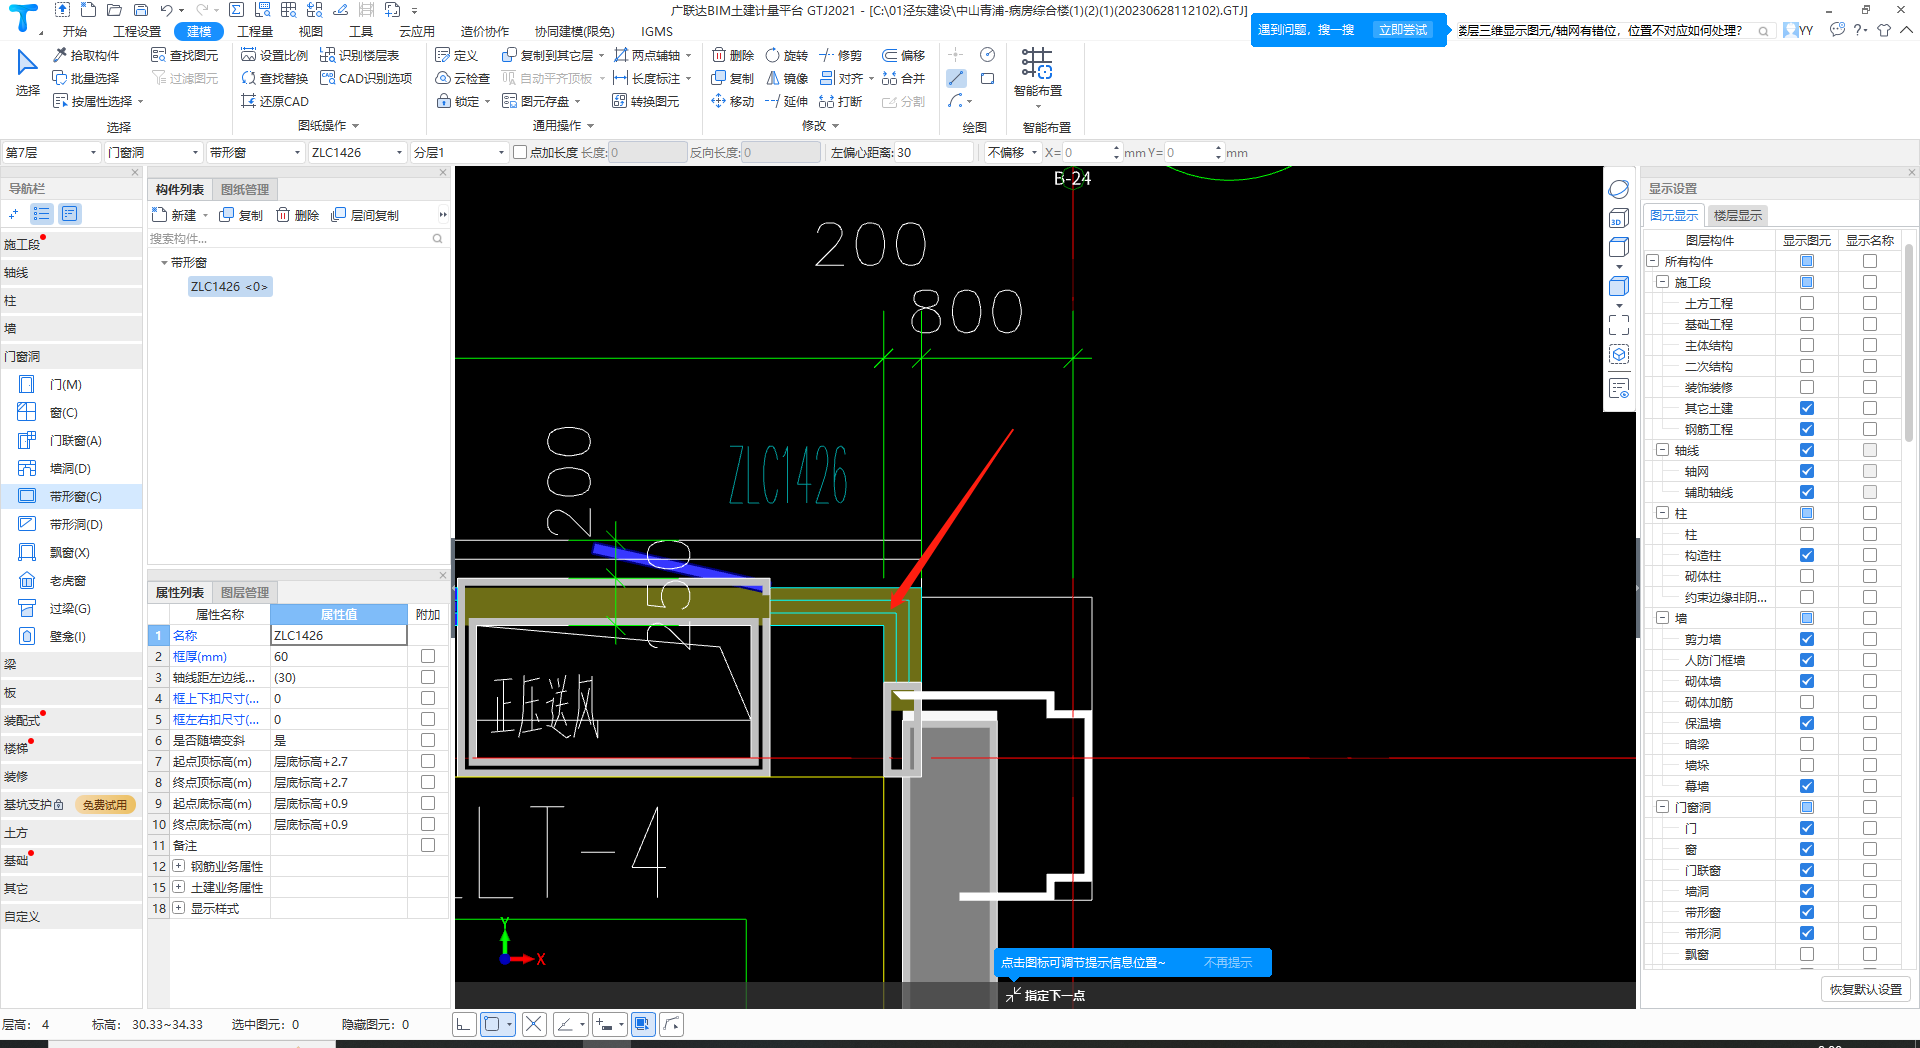The height and width of the screenshot is (1048, 1920).
Task: Click 识别楼层表 recognize floor table
Action: click(x=360, y=55)
